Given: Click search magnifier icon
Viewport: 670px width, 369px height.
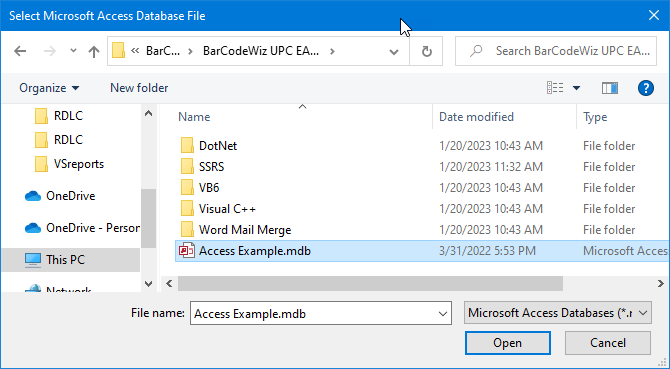Looking at the screenshot, I should 475,51.
